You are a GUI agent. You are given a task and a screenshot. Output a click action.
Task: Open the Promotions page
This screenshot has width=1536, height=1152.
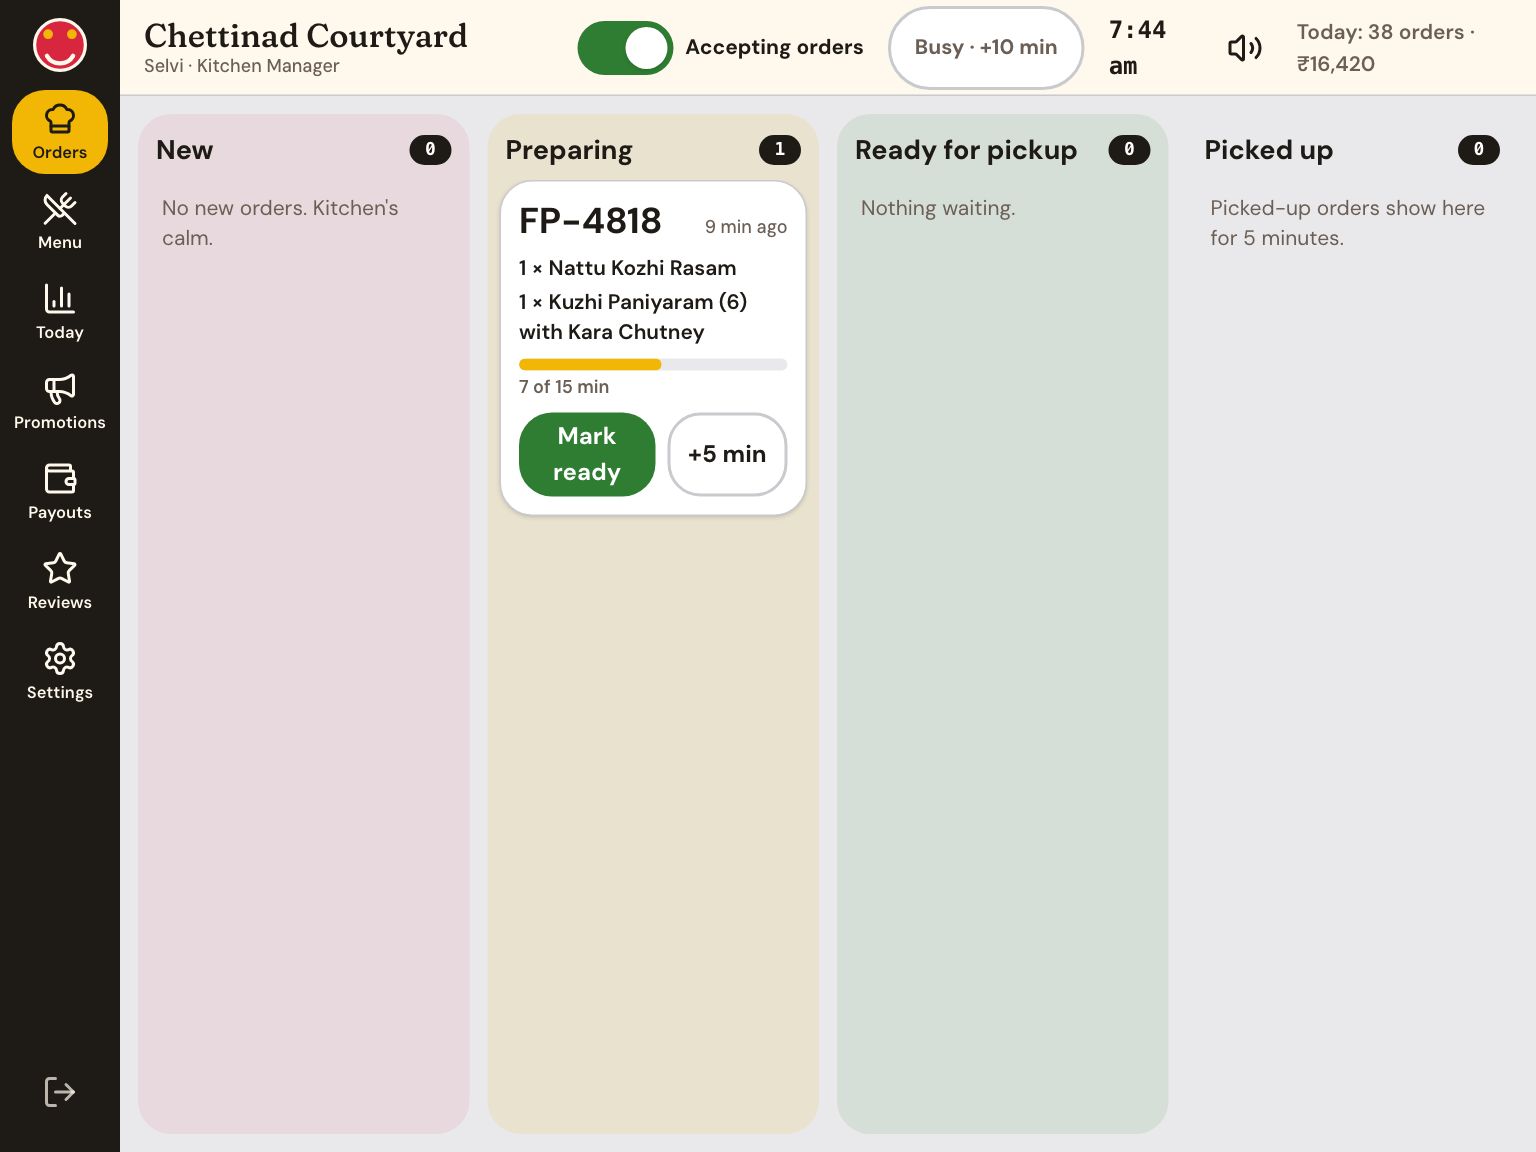(x=60, y=402)
